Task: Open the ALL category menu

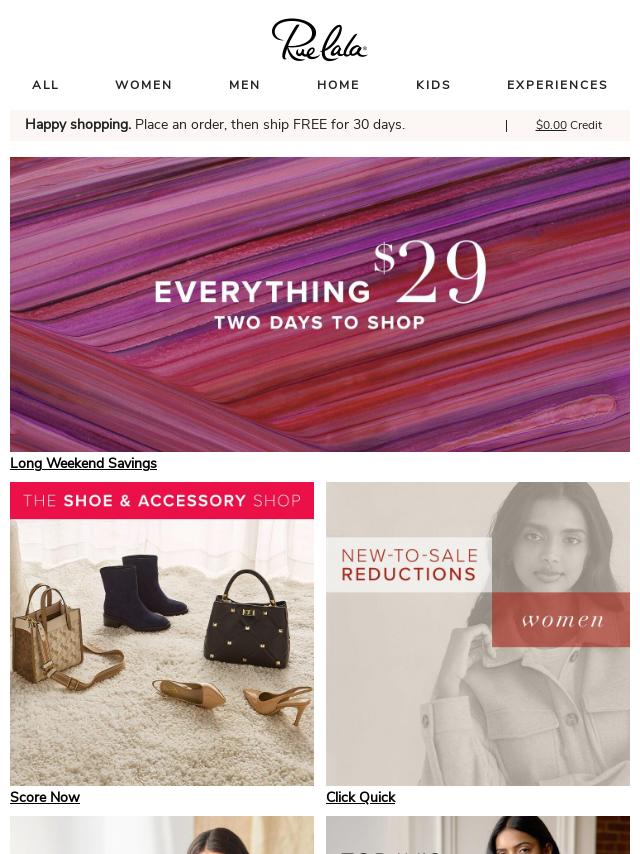Action: click(45, 85)
